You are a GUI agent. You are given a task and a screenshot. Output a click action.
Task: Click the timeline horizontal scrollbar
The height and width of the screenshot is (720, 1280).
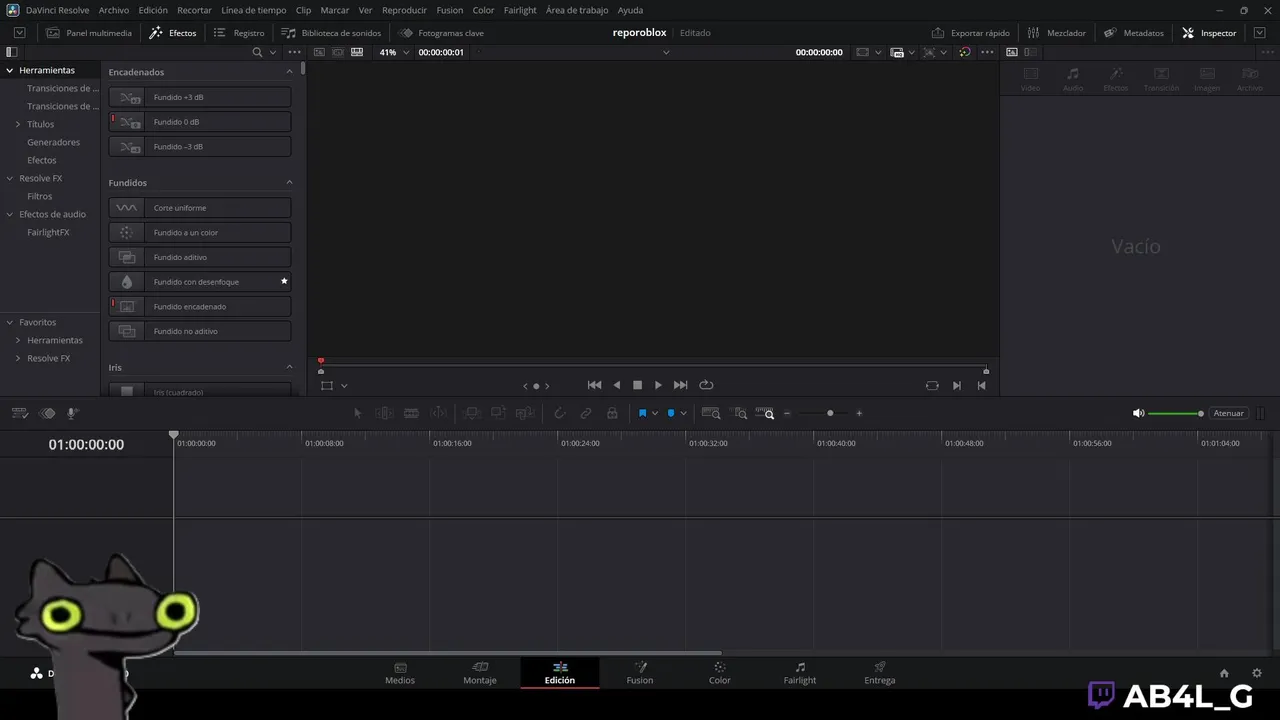pyautogui.click(x=448, y=653)
